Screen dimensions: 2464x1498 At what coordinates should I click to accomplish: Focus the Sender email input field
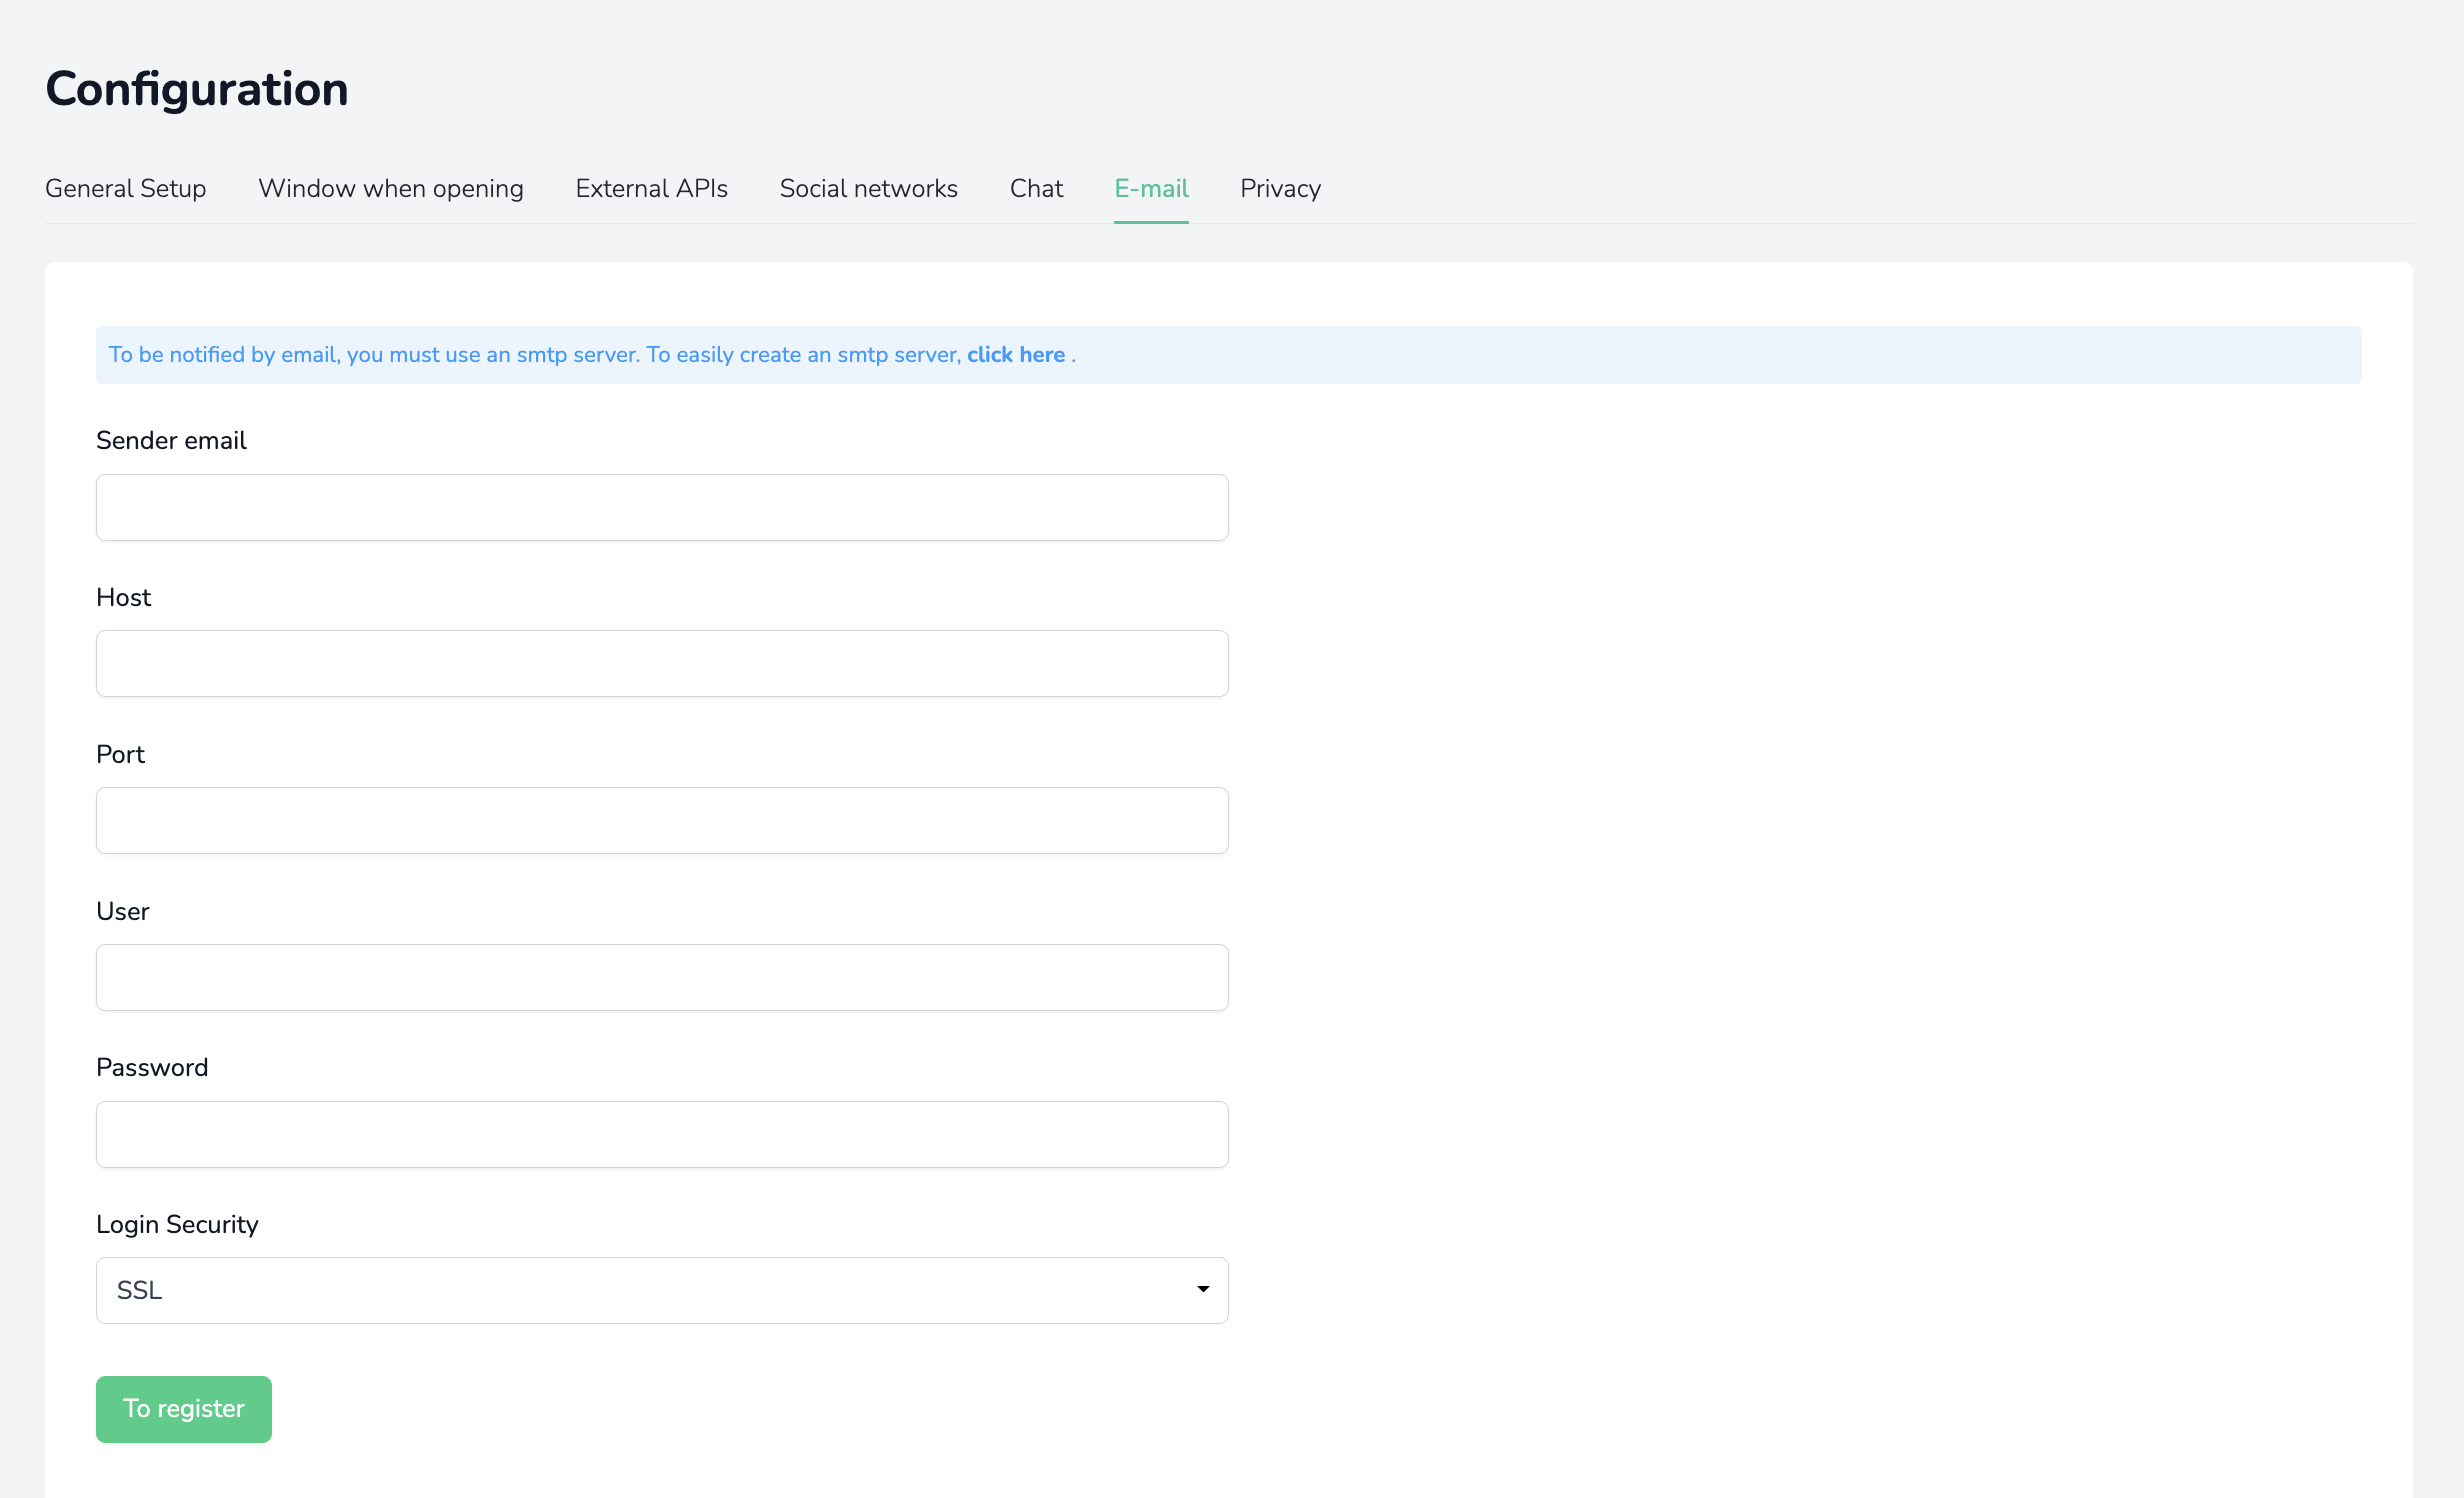coord(661,507)
